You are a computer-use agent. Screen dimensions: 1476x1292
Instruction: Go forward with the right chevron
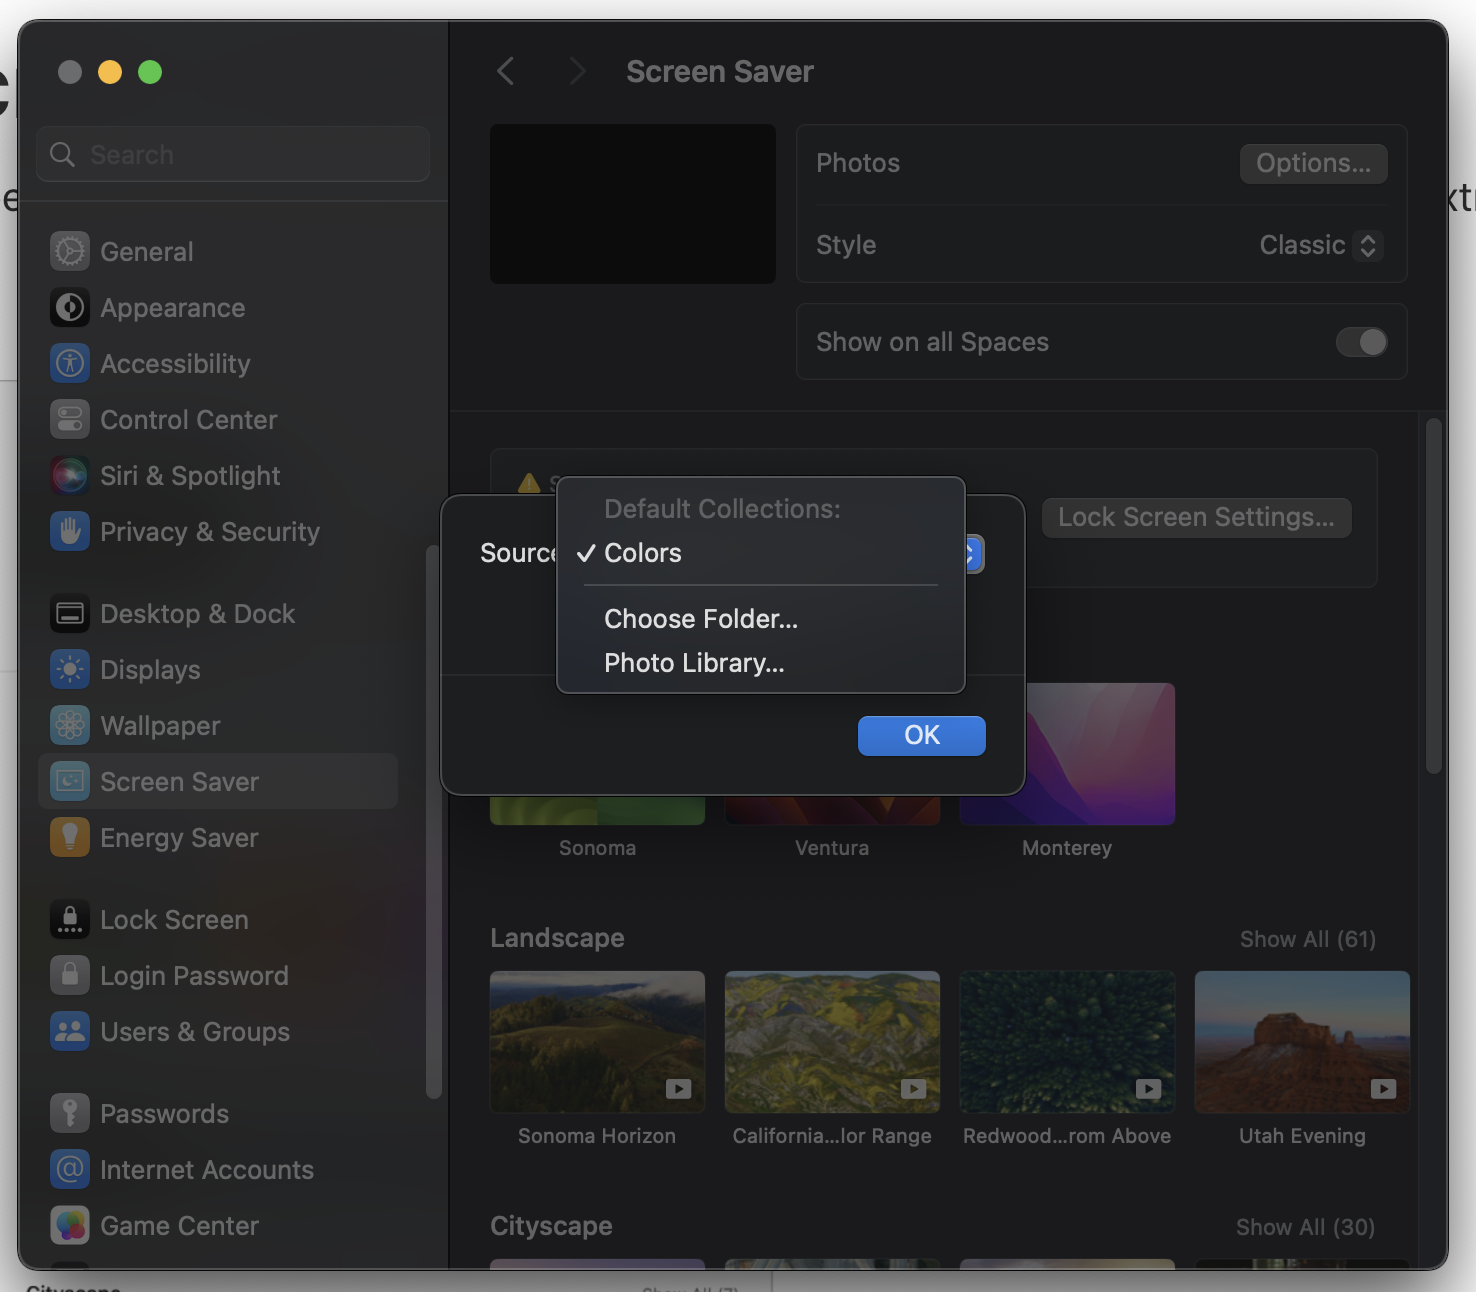click(x=577, y=72)
